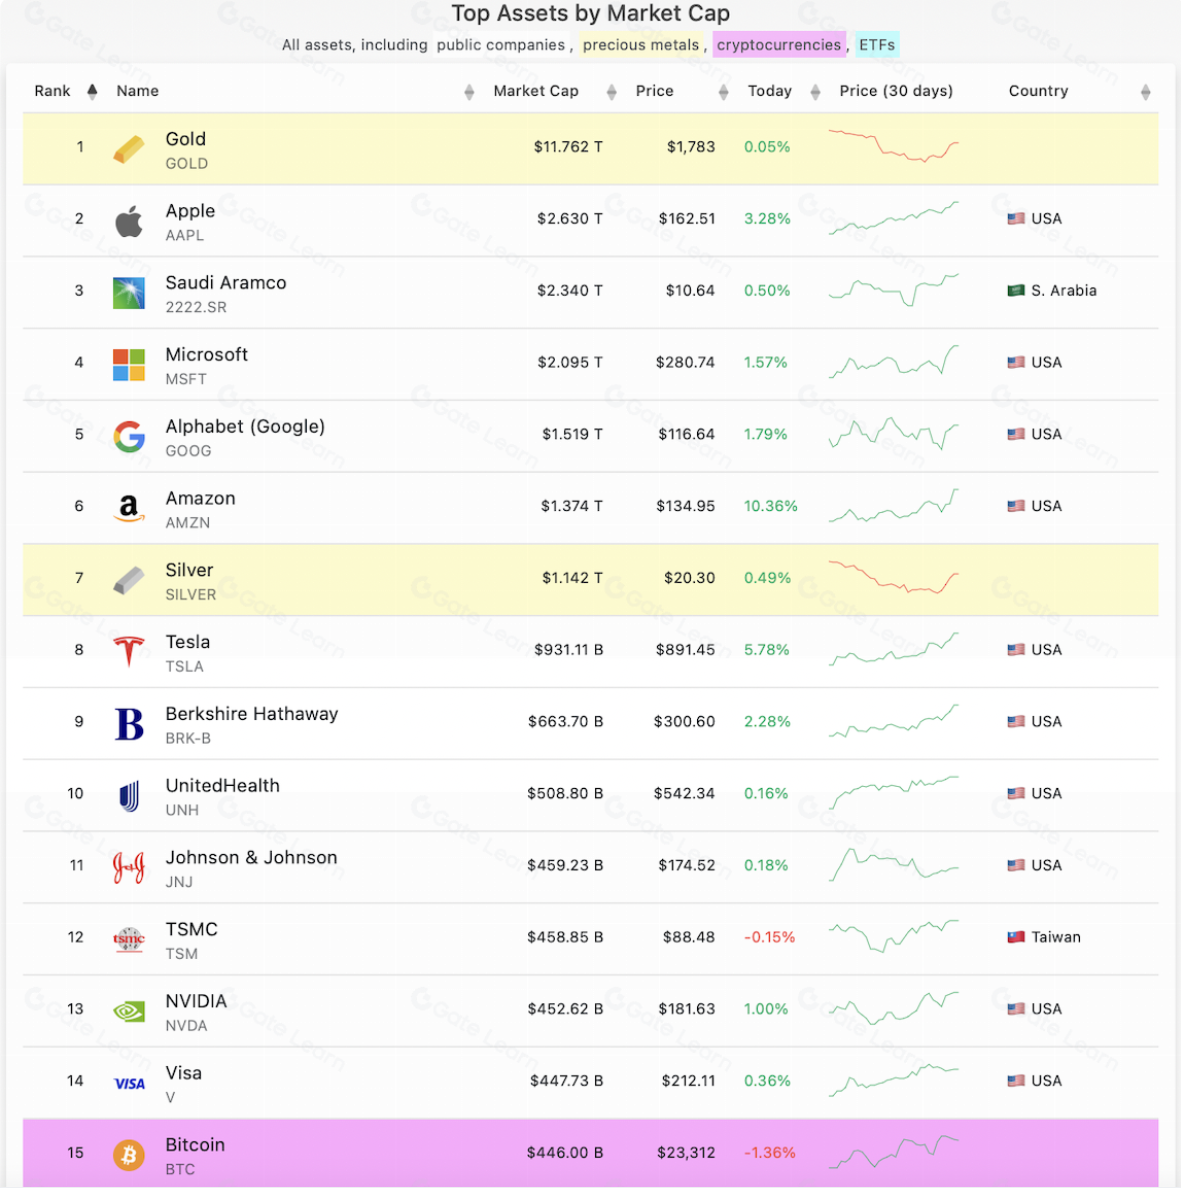Click the Saudi Aramco logo
1181x1191 pixels.
pyautogui.click(x=129, y=292)
